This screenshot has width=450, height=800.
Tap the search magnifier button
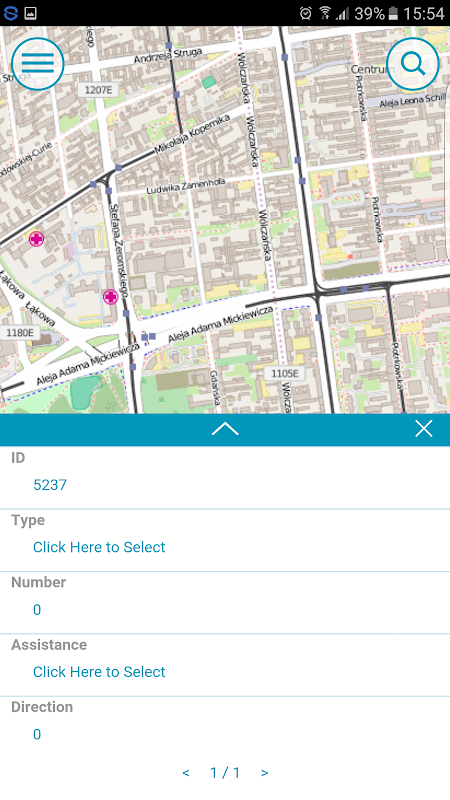[x=413, y=64]
